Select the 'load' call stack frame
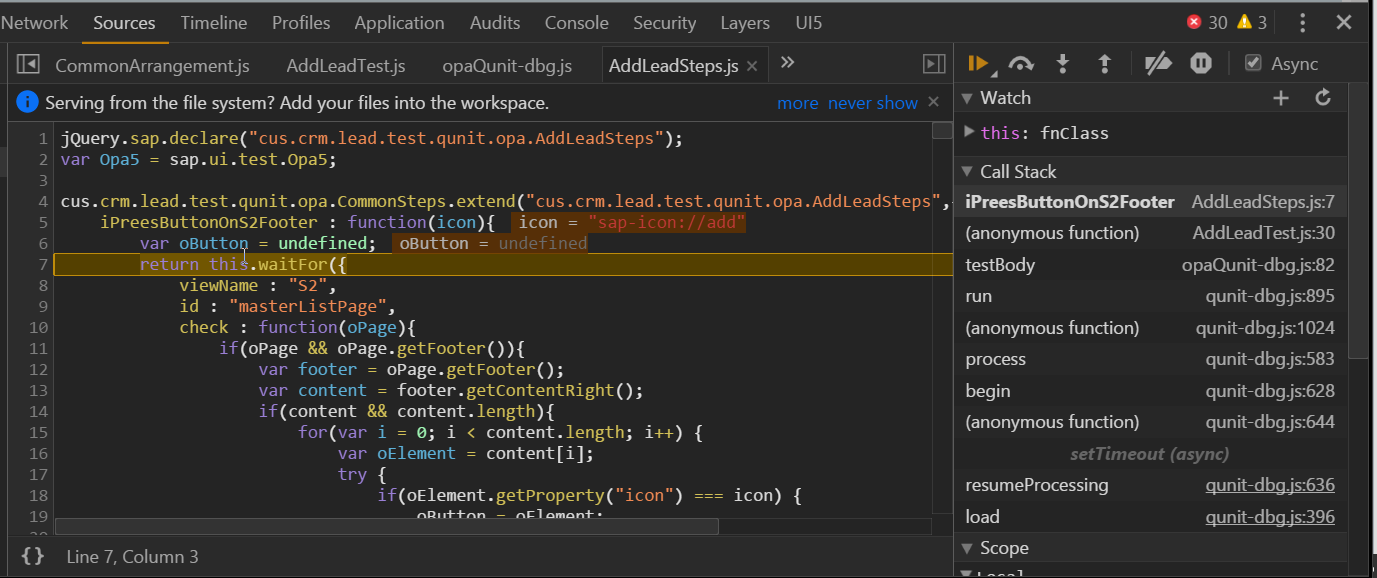1377x578 pixels. coord(1150,517)
